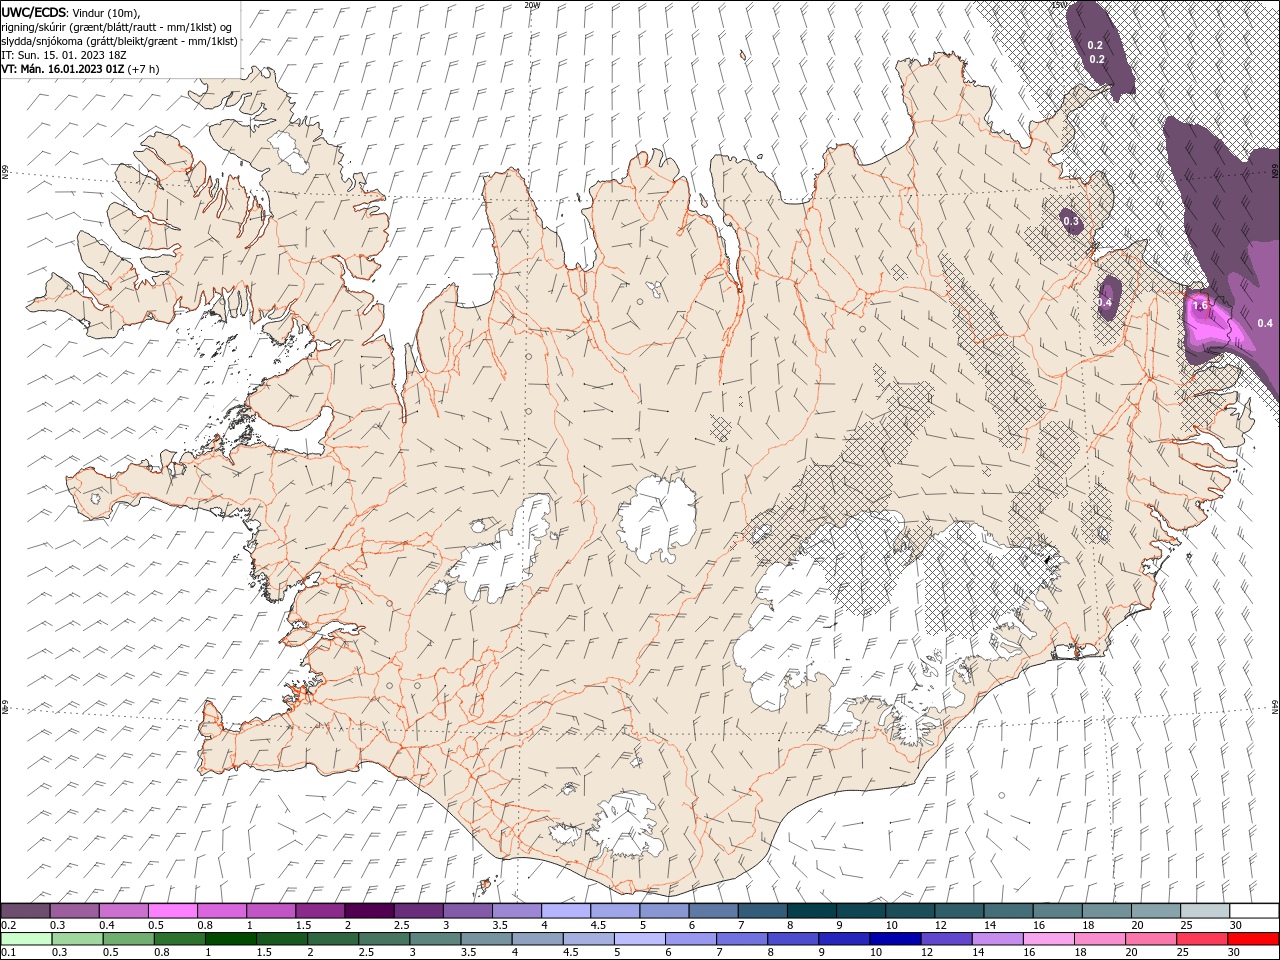Click the grey-green rain swatch labeled 3
Viewport: 1280px width, 960px height.
tap(435, 939)
